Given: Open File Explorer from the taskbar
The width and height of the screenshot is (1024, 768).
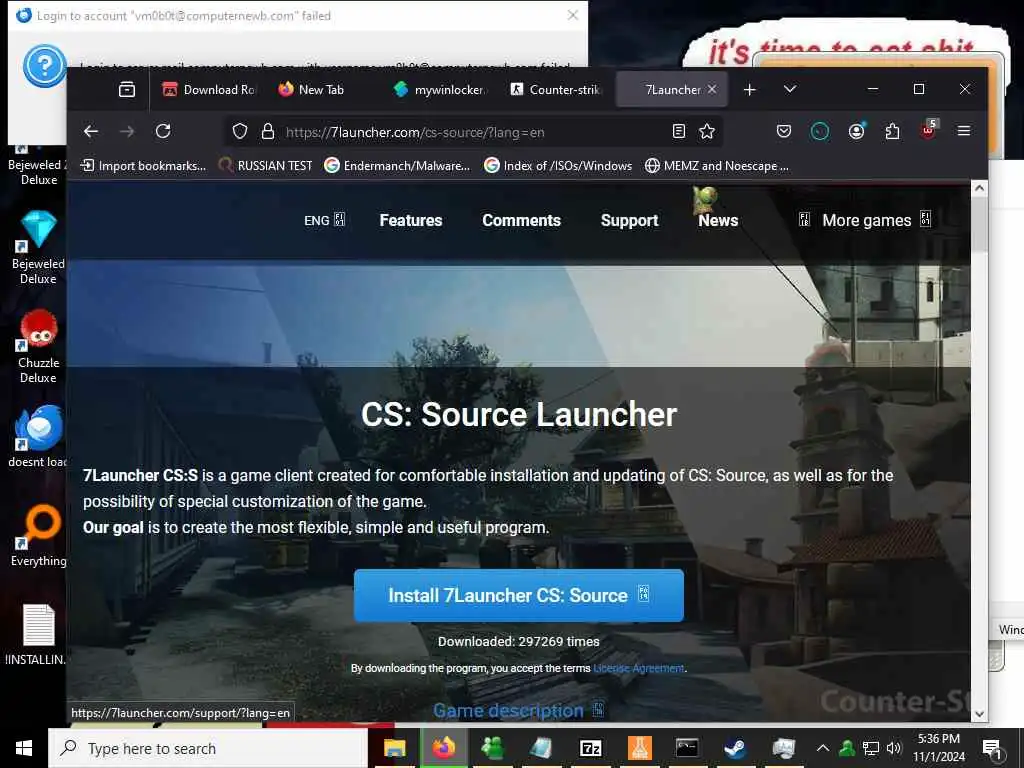Looking at the screenshot, I should [394, 748].
